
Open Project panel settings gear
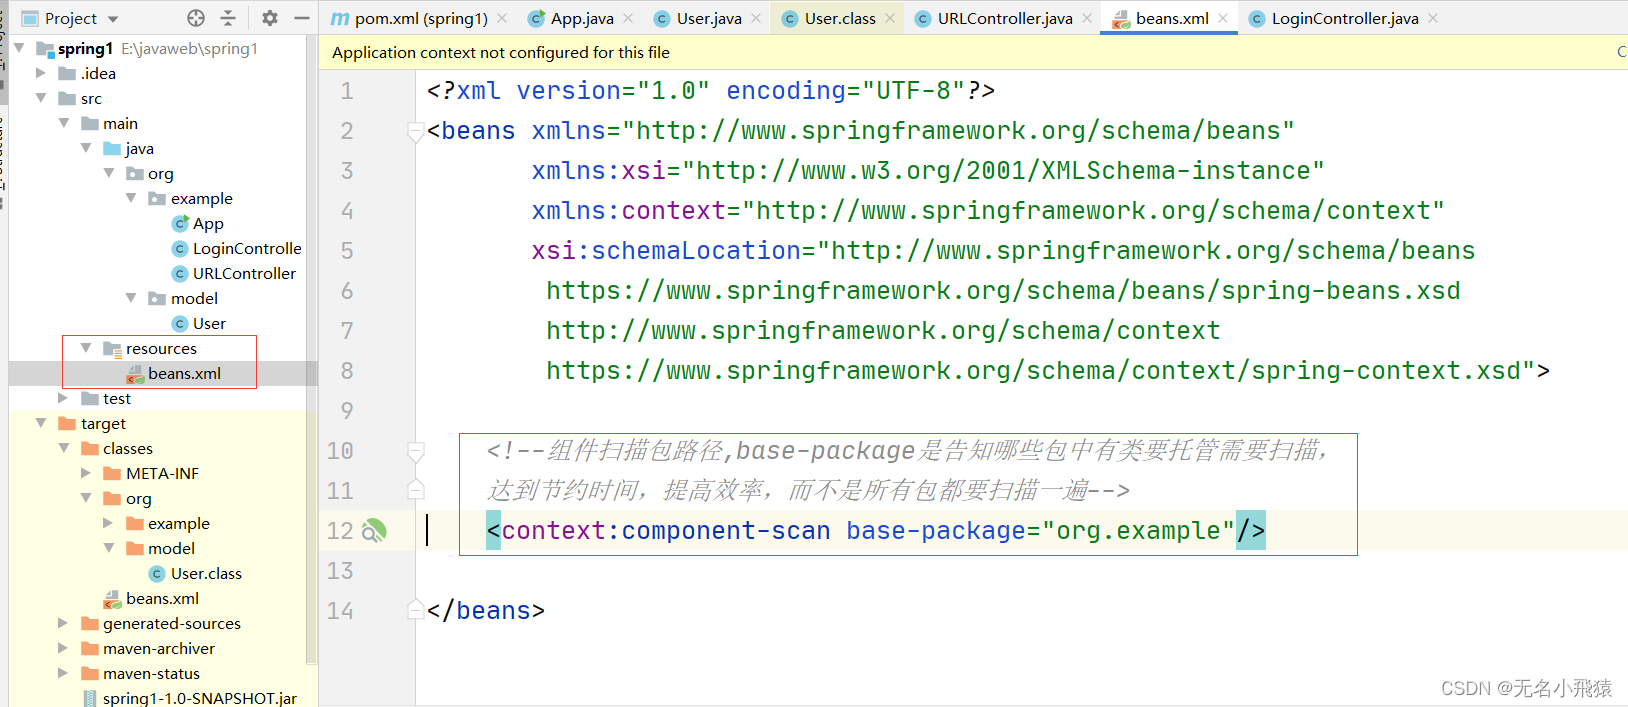[x=270, y=18]
